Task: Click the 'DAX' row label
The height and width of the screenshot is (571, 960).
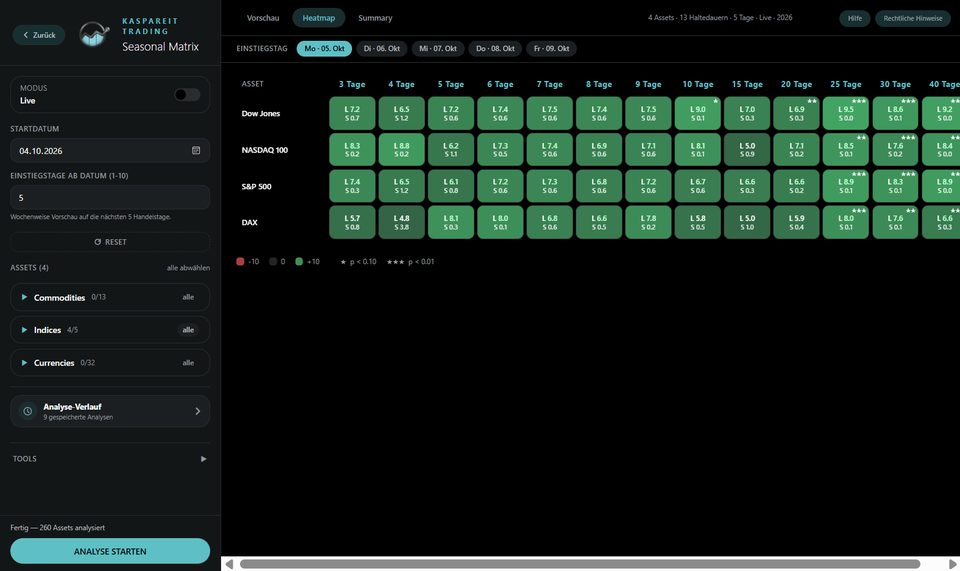Action: click(x=249, y=223)
